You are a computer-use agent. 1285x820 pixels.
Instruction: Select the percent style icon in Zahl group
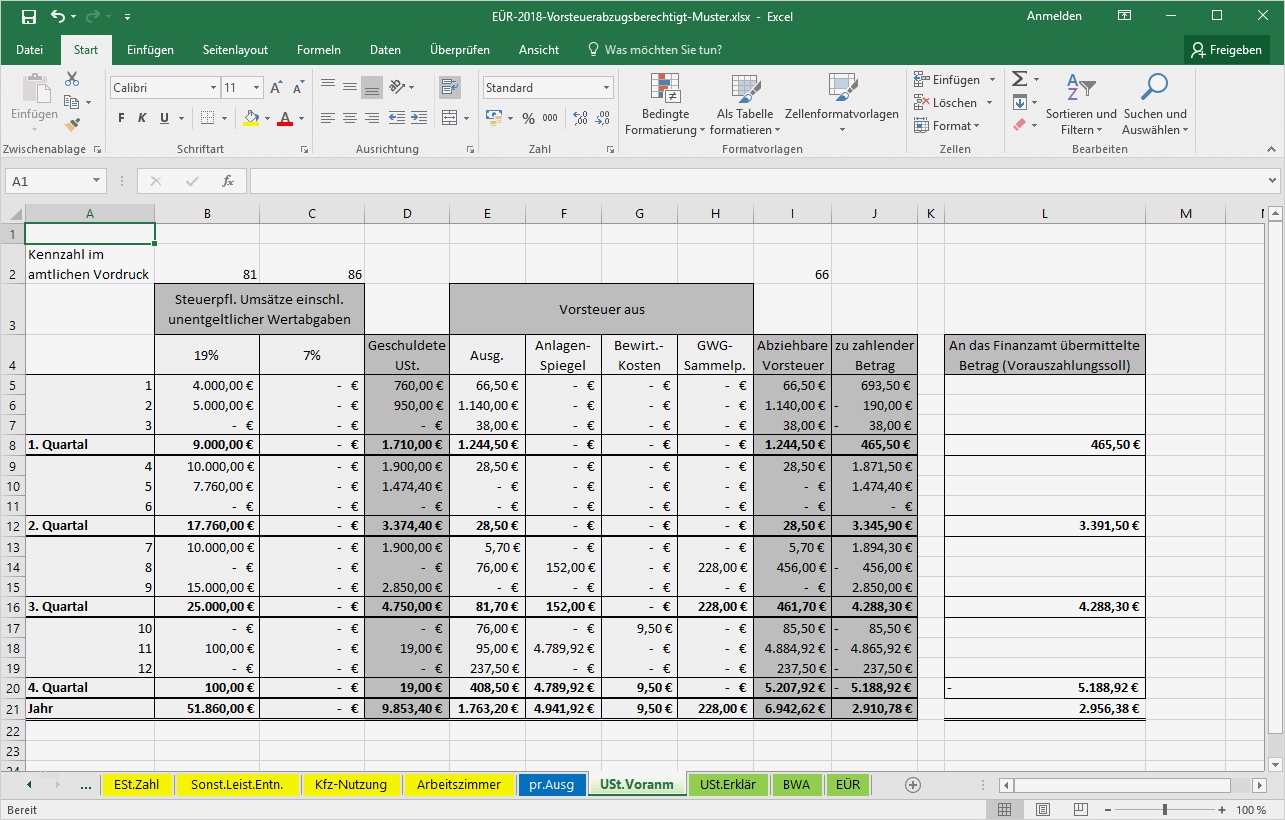(x=527, y=118)
